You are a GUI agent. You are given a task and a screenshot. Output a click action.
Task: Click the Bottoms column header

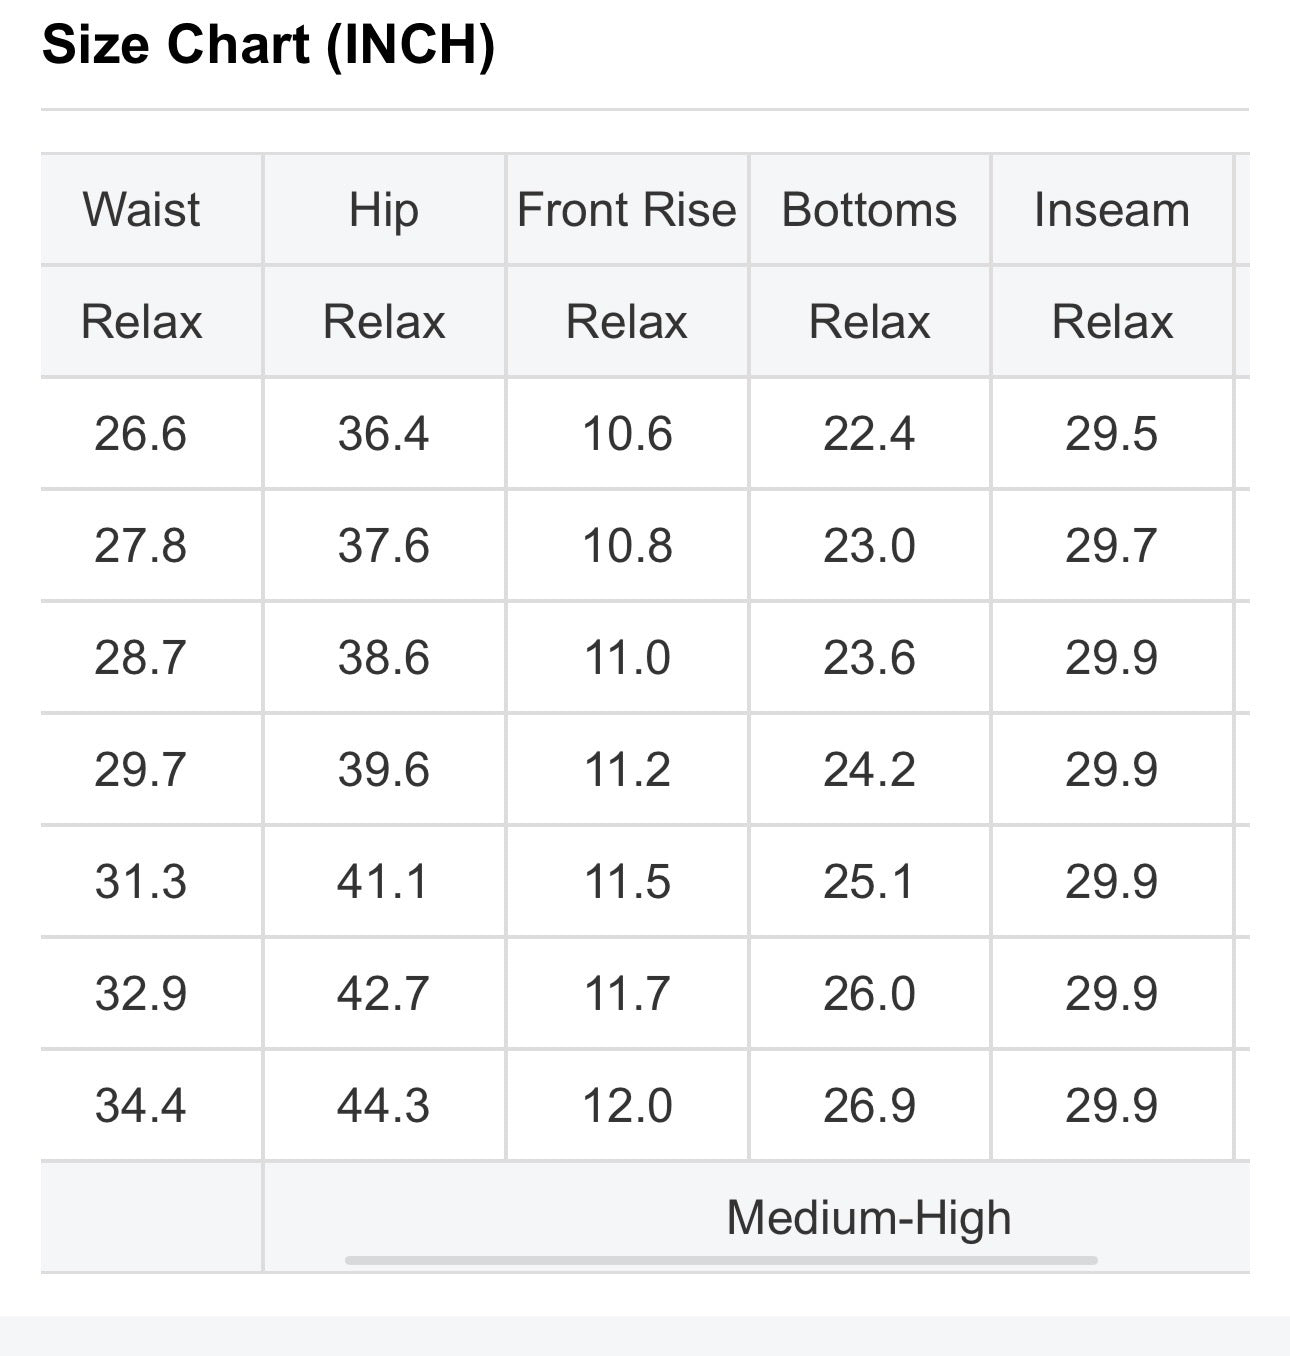tap(869, 210)
